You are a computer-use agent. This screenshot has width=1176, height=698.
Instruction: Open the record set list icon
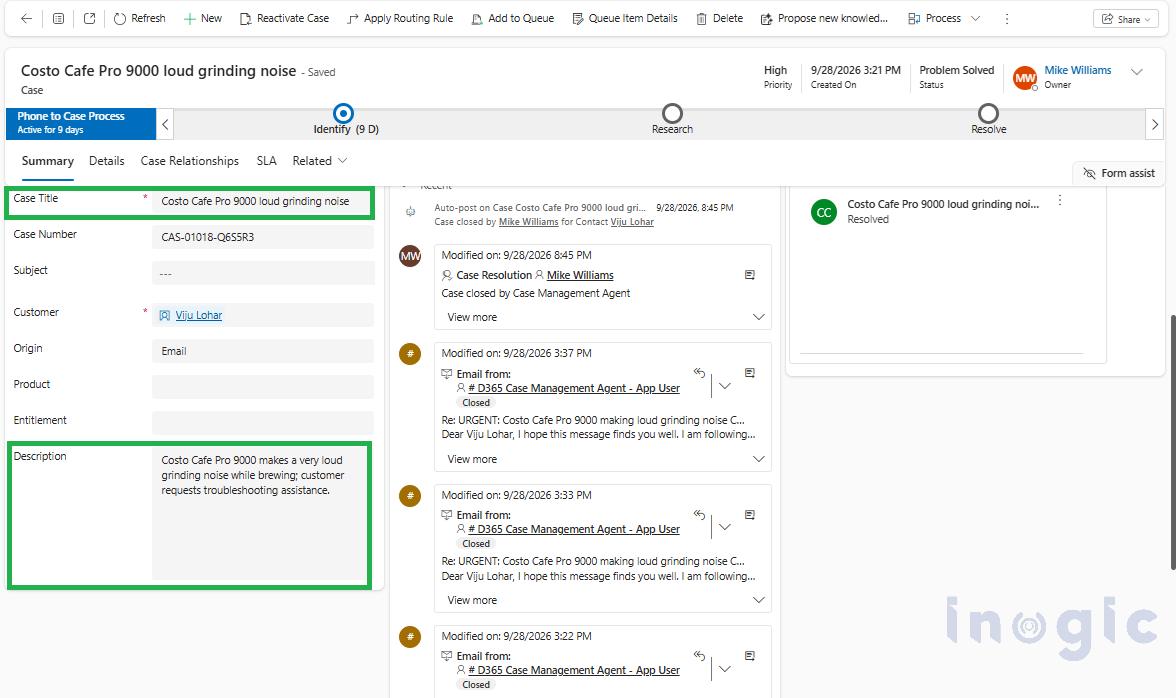[58, 19]
